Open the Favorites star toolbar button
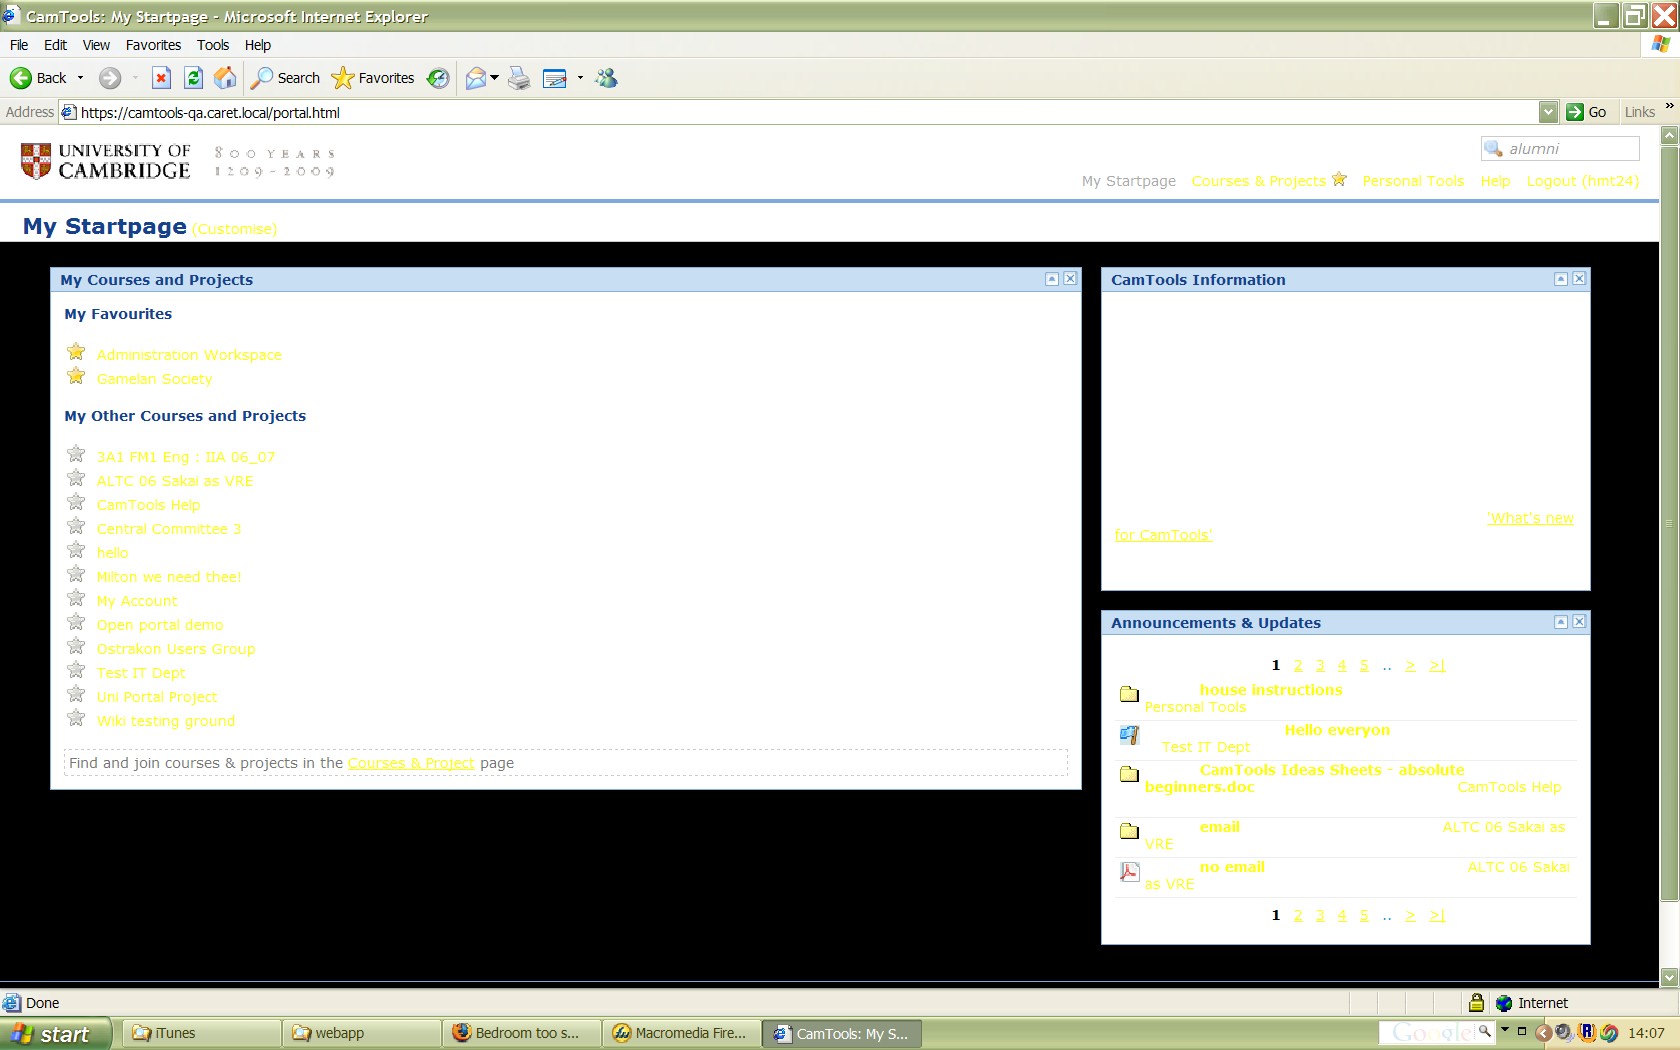This screenshot has width=1680, height=1050. pyautogui.click(x=373, y=78)
